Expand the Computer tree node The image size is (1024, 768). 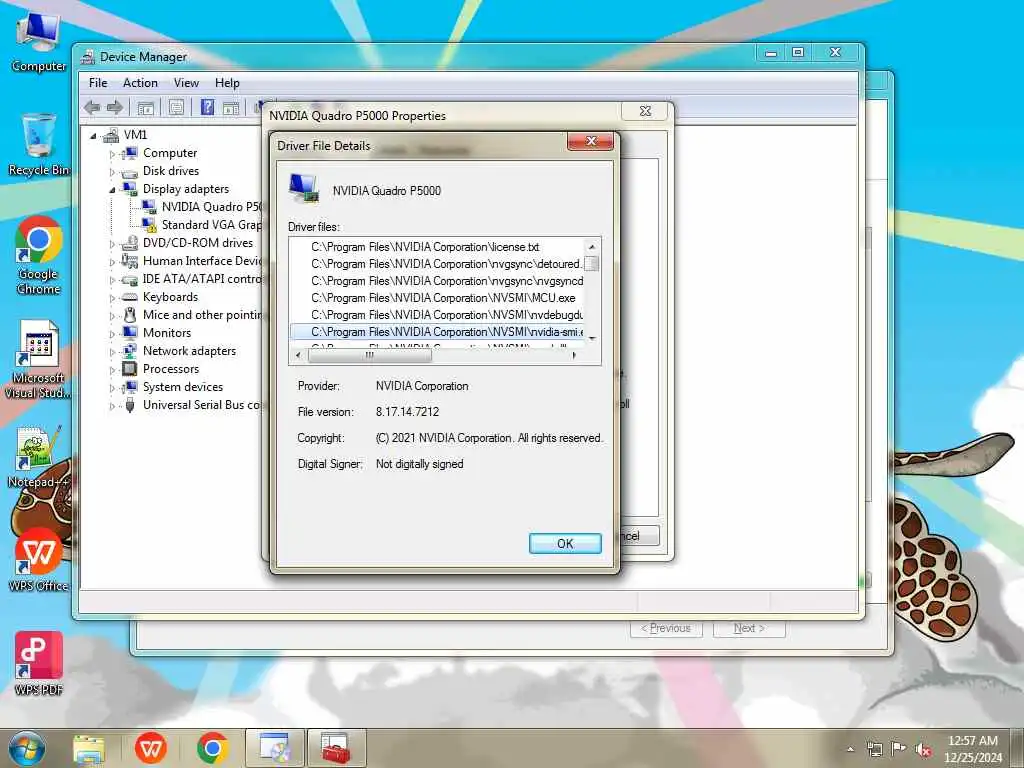tap(112, 154)
